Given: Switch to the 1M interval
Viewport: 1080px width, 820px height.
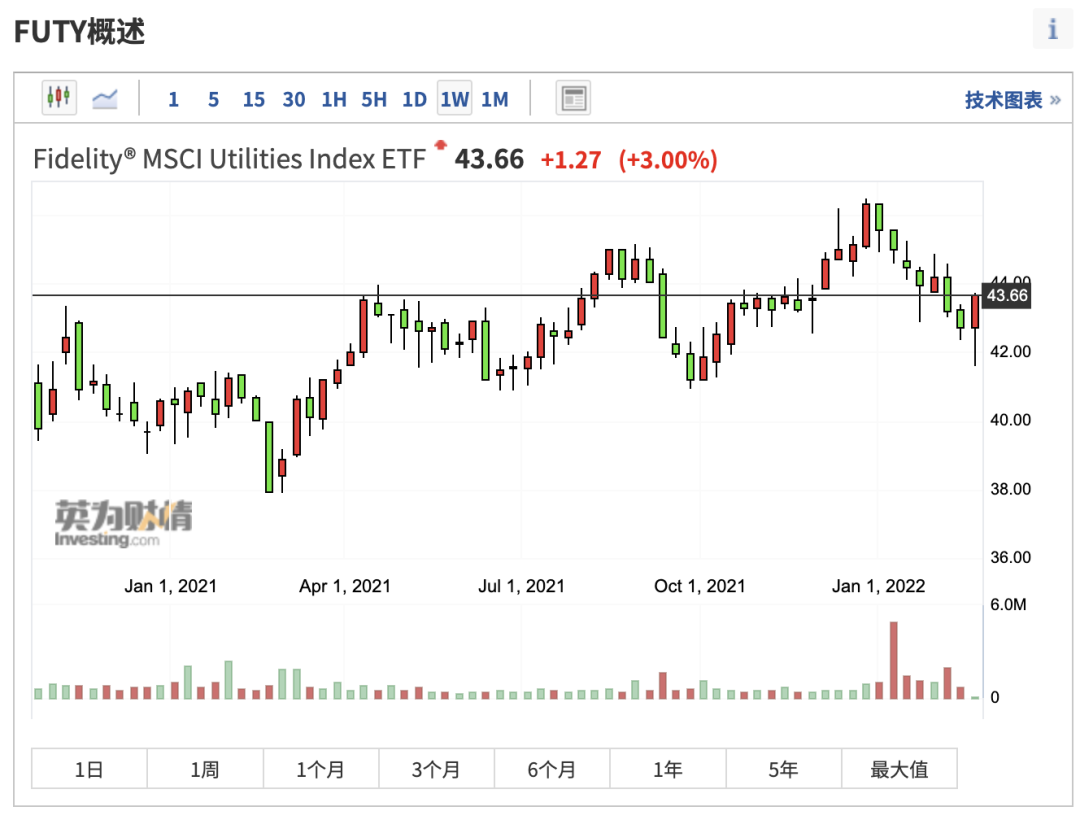Looking at the screenshot, I should (495, 99).
